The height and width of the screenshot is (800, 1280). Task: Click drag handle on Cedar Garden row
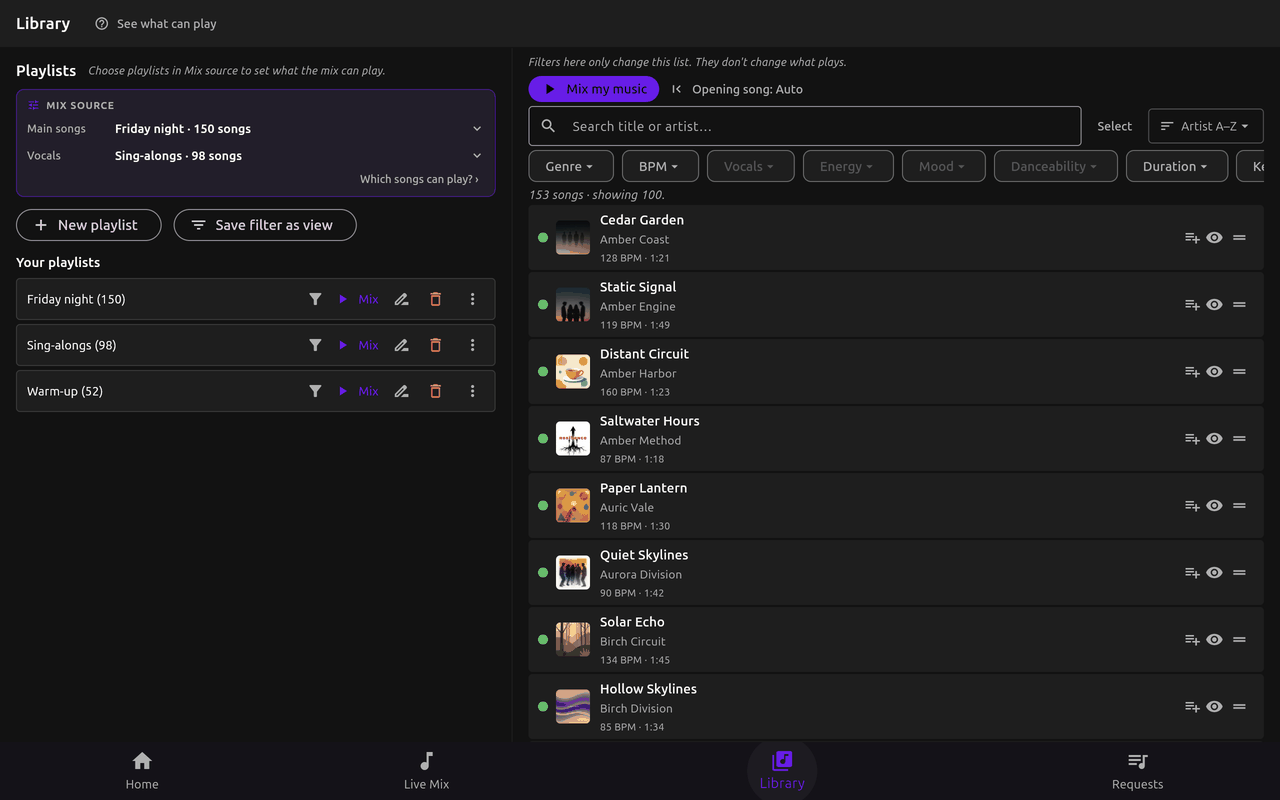(x=1239, y=238)
